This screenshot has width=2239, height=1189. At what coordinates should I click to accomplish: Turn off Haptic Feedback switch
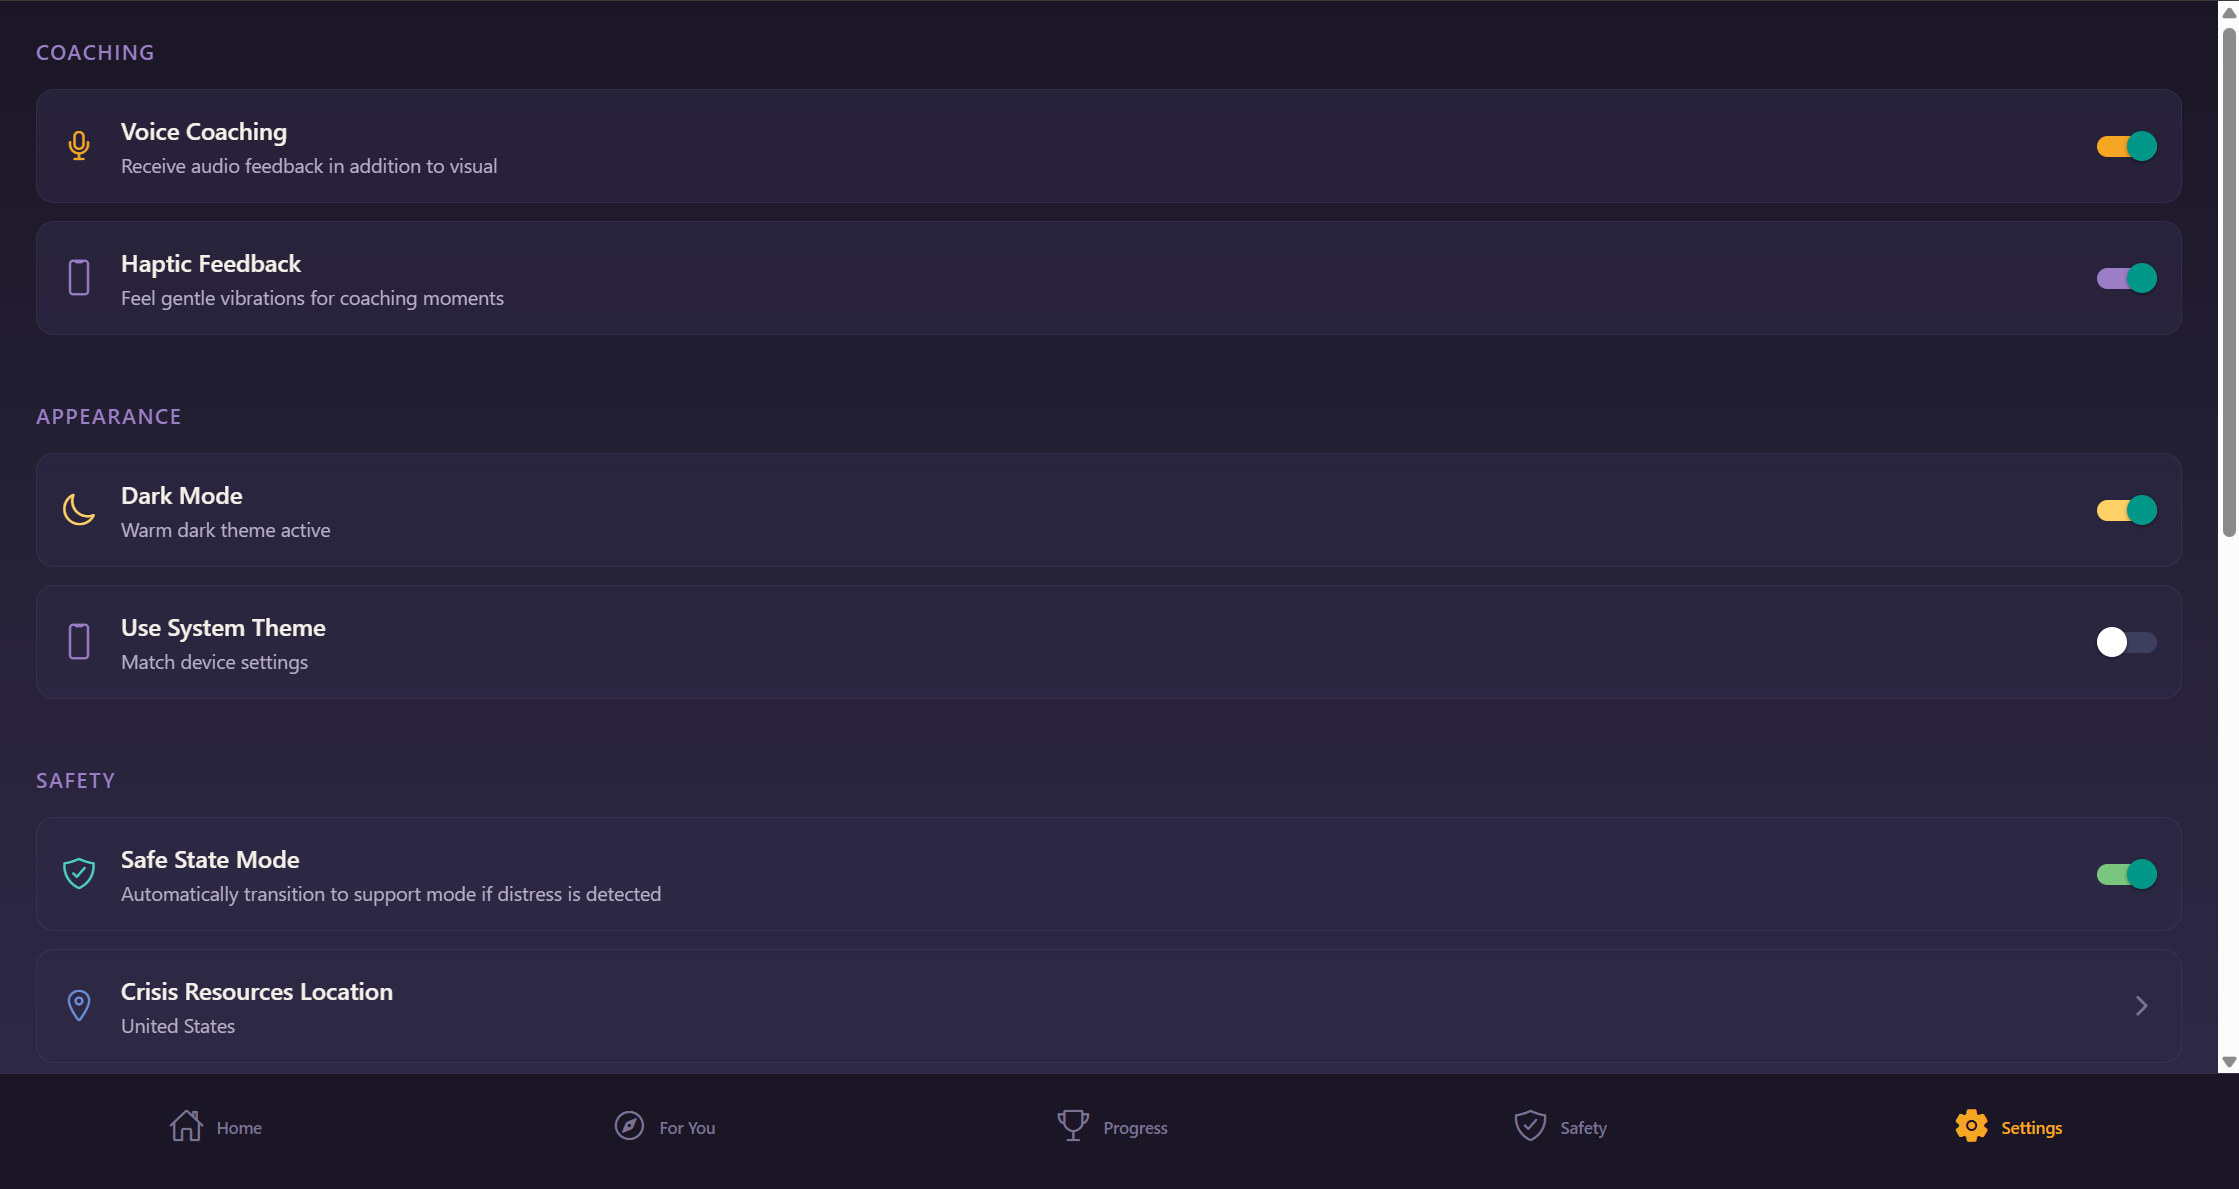coord(2126,278)
